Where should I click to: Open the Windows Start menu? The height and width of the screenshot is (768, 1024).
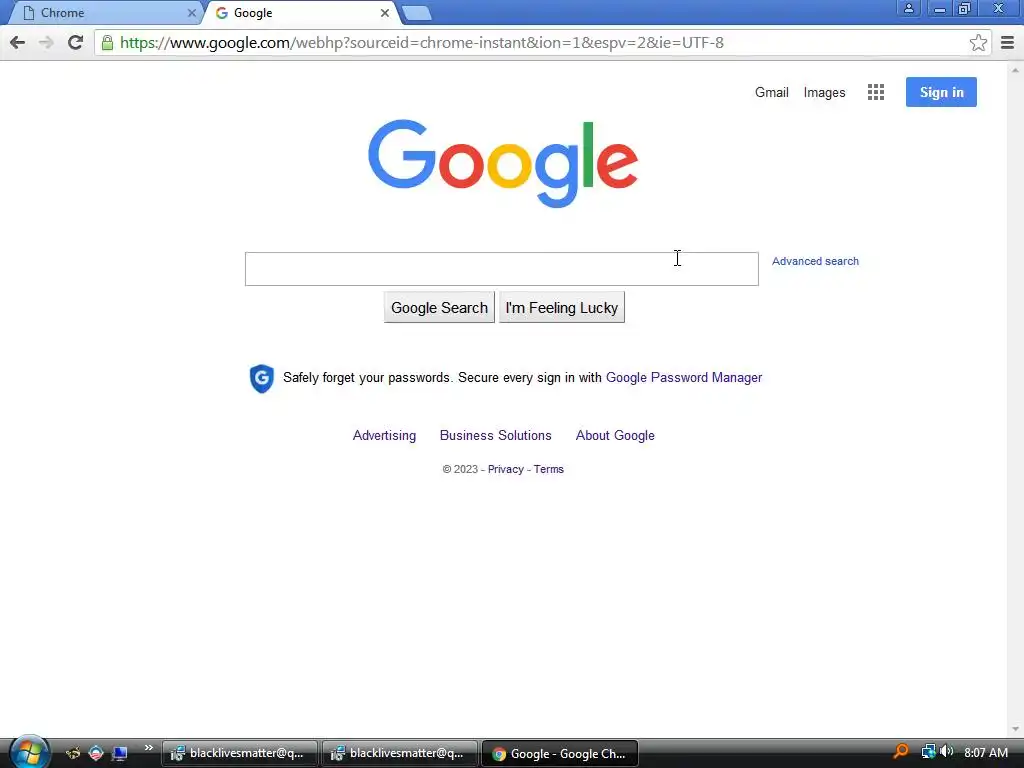pyautogui.click(x=29, y=752)
